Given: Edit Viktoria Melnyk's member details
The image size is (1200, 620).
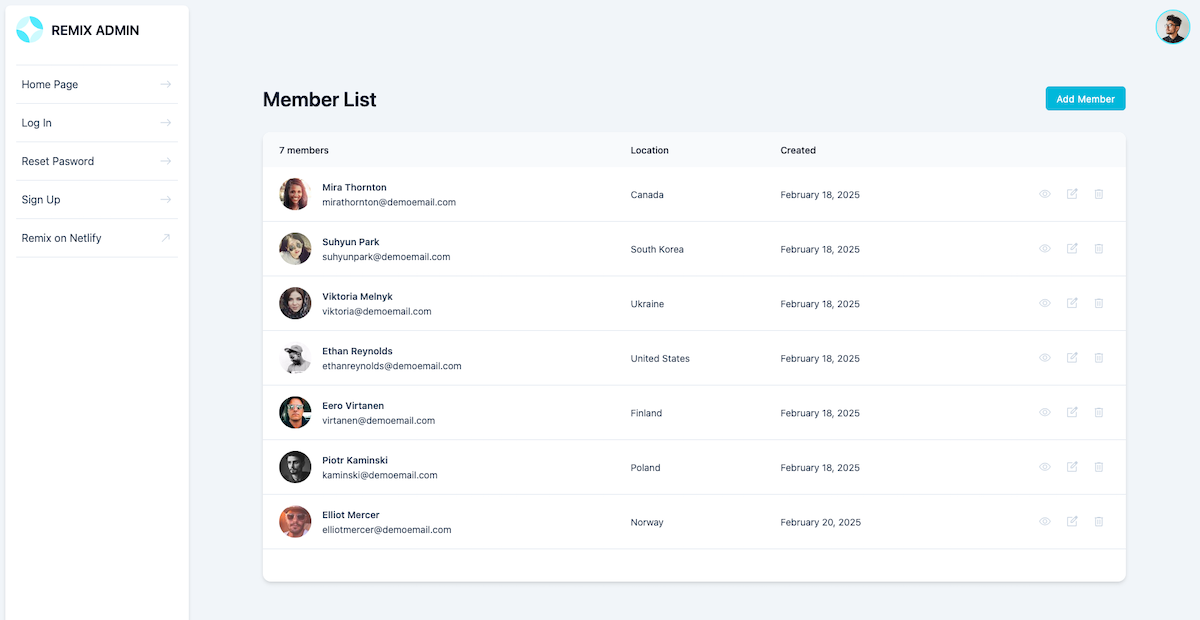Looking at the screenshot, I should [x=1072, y=303].
